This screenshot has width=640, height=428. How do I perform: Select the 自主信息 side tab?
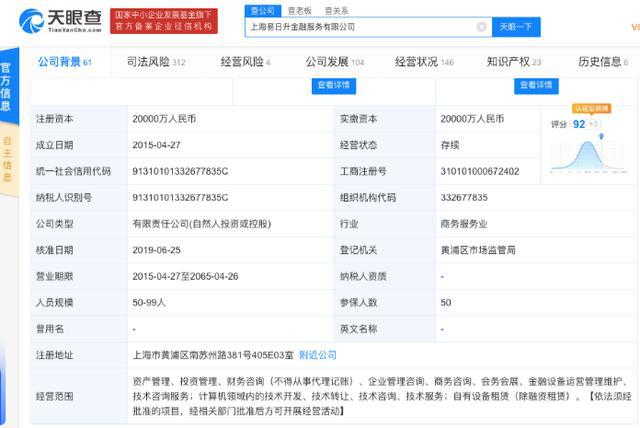tap(8, 160)
